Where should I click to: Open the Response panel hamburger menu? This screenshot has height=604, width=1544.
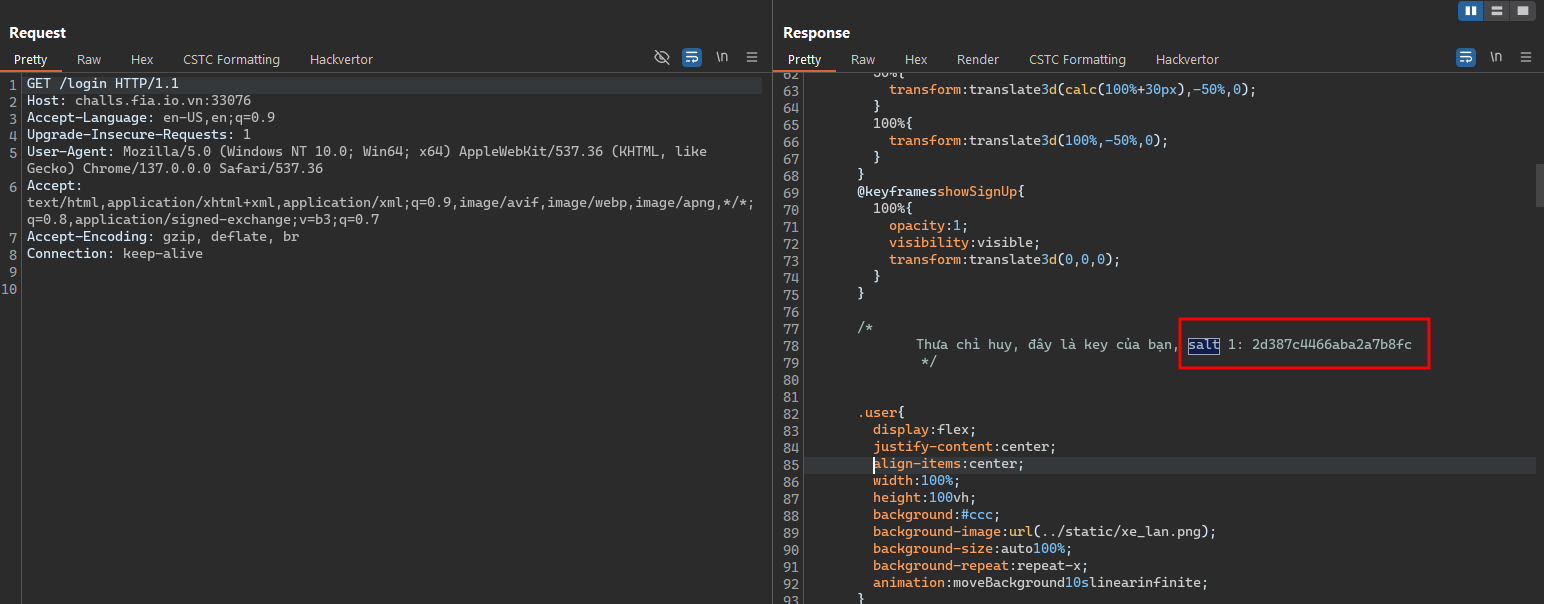pyautogui.click(x=1526, y=57)
